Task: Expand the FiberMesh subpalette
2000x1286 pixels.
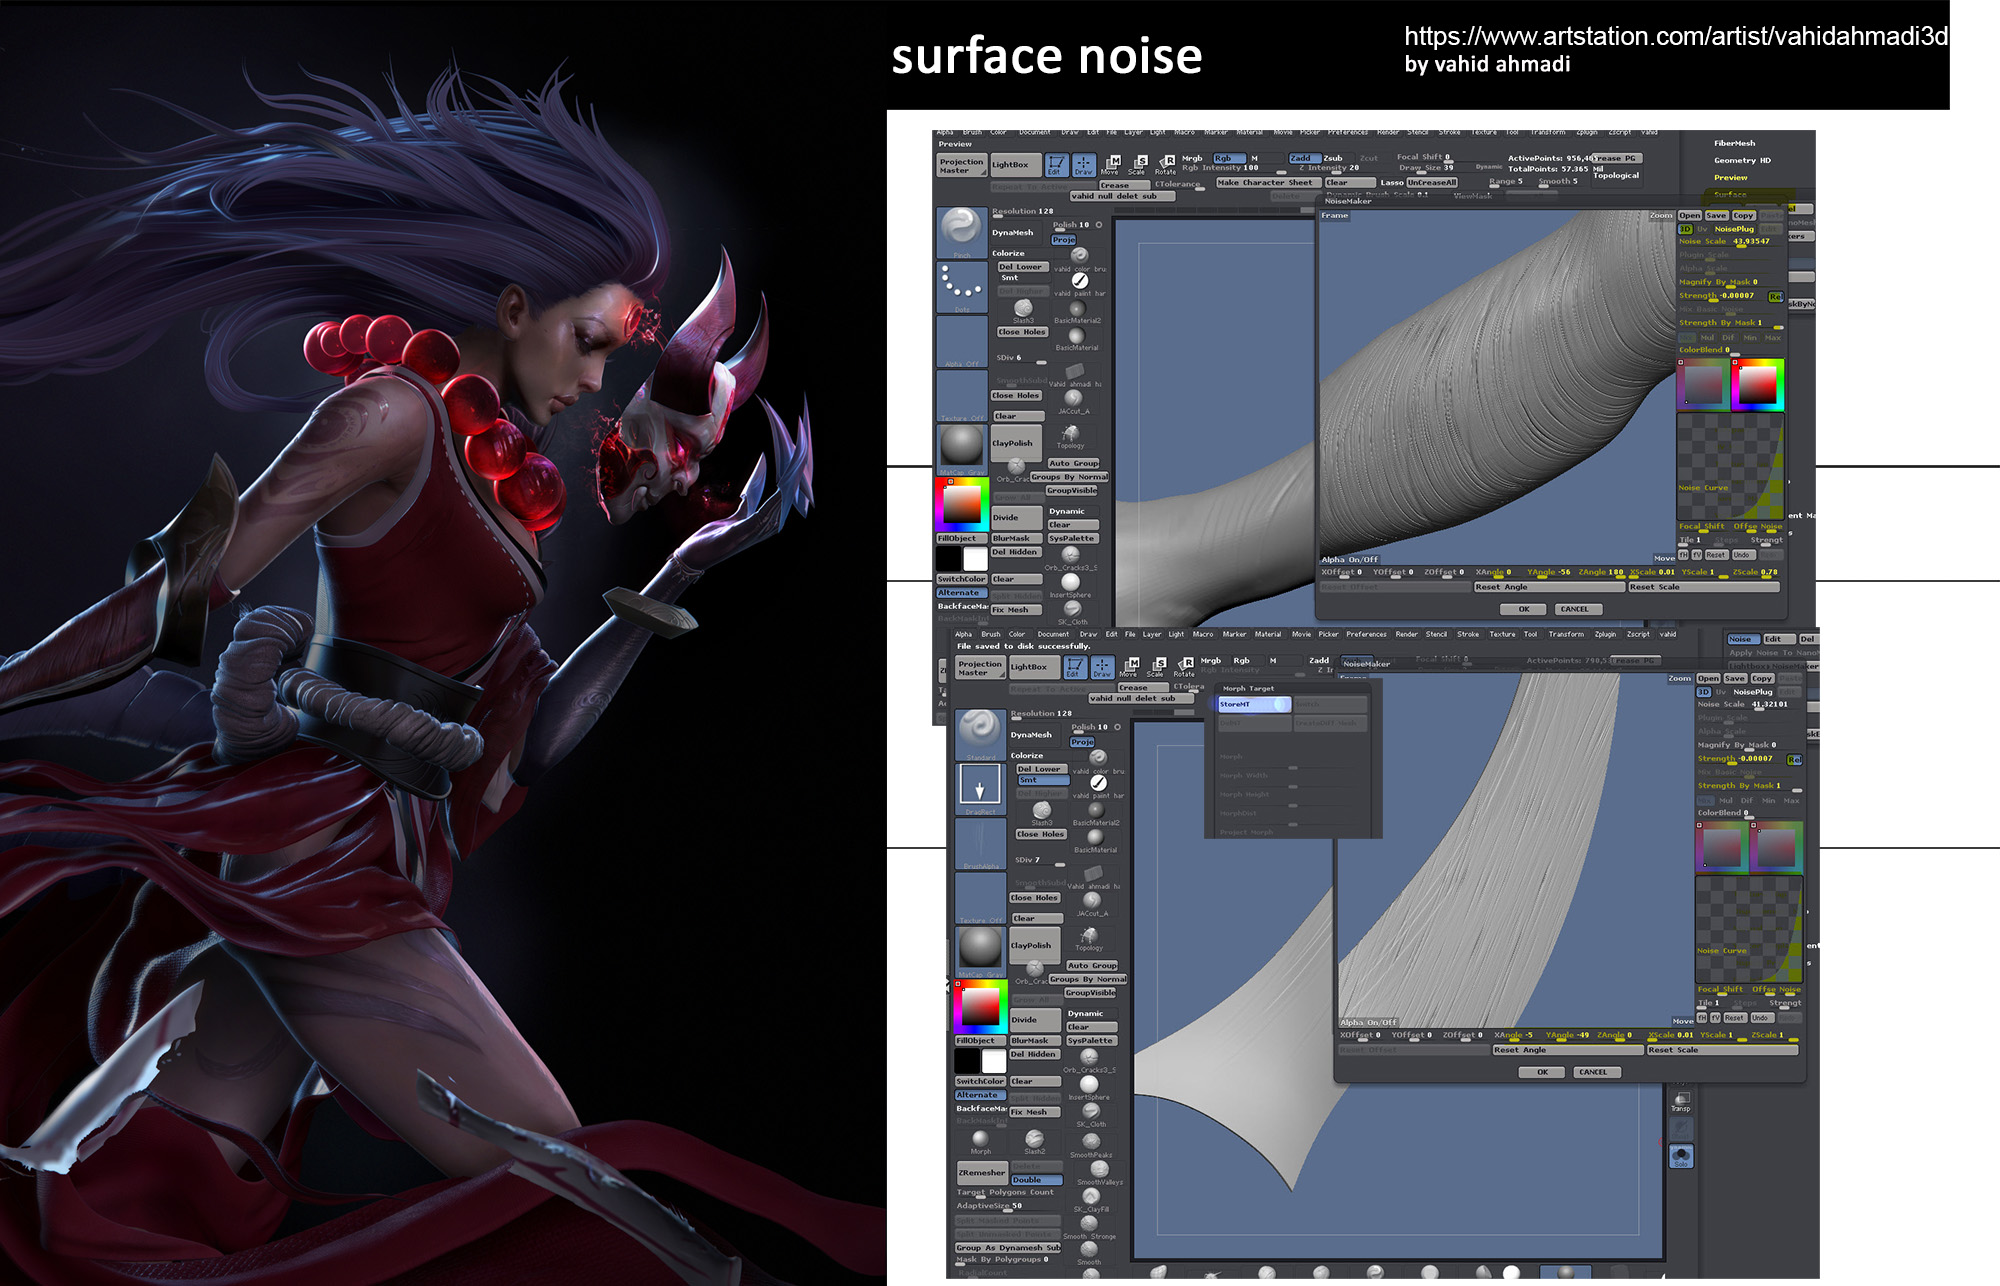Action: [x=1734, y=143]
